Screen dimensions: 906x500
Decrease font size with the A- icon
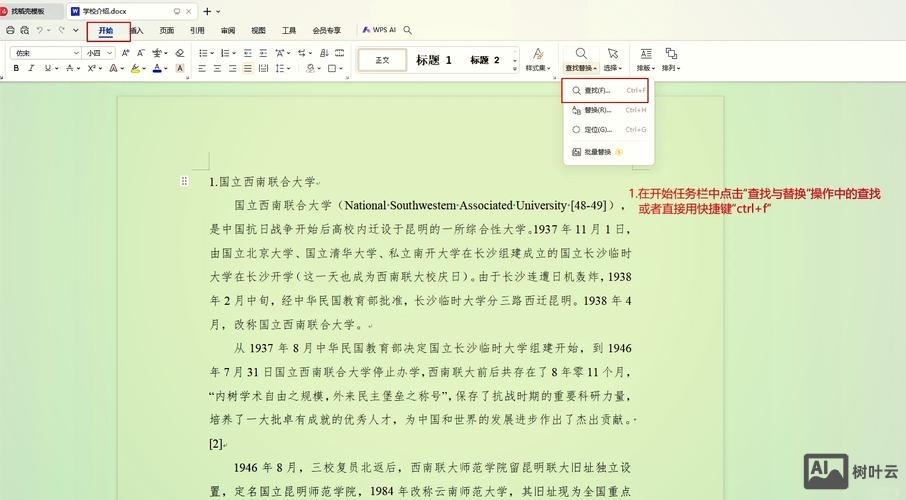click(140, 53)
